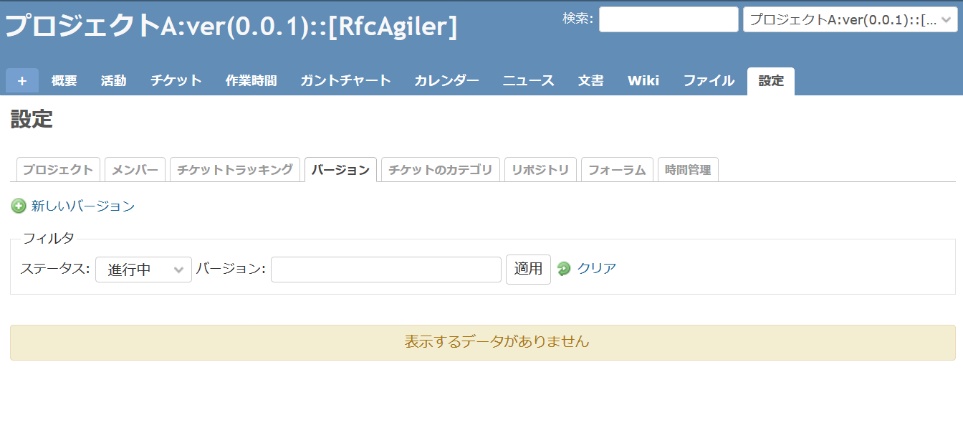The width and height of the screenshot is (963, 428).
Task: Click the プロジェクトA:ver(0.0.1)::[RfcAgiler] project title
Action: click(231, 26)
